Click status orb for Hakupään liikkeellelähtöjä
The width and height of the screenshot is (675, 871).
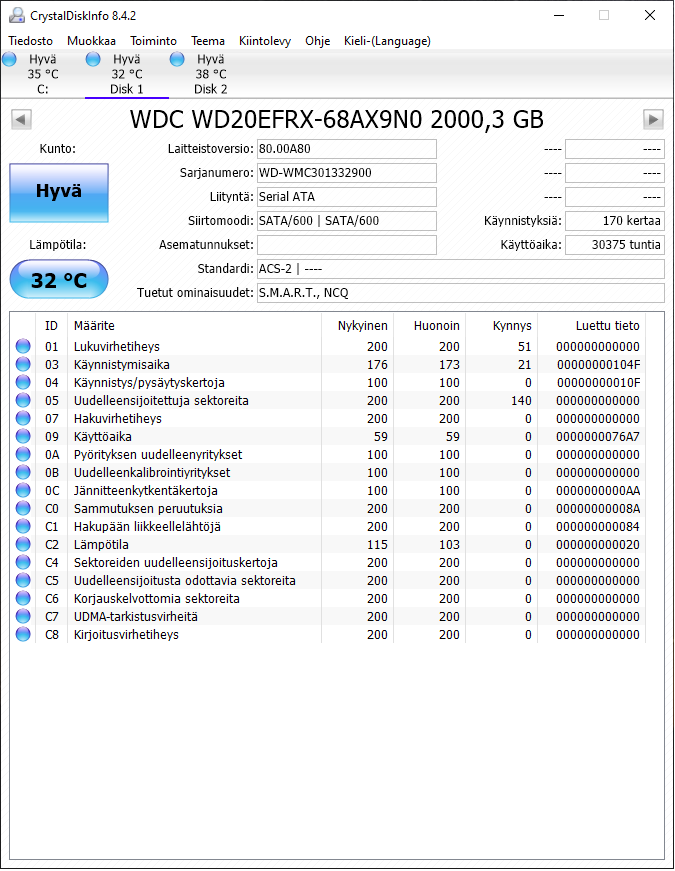(x=23, y=526)
